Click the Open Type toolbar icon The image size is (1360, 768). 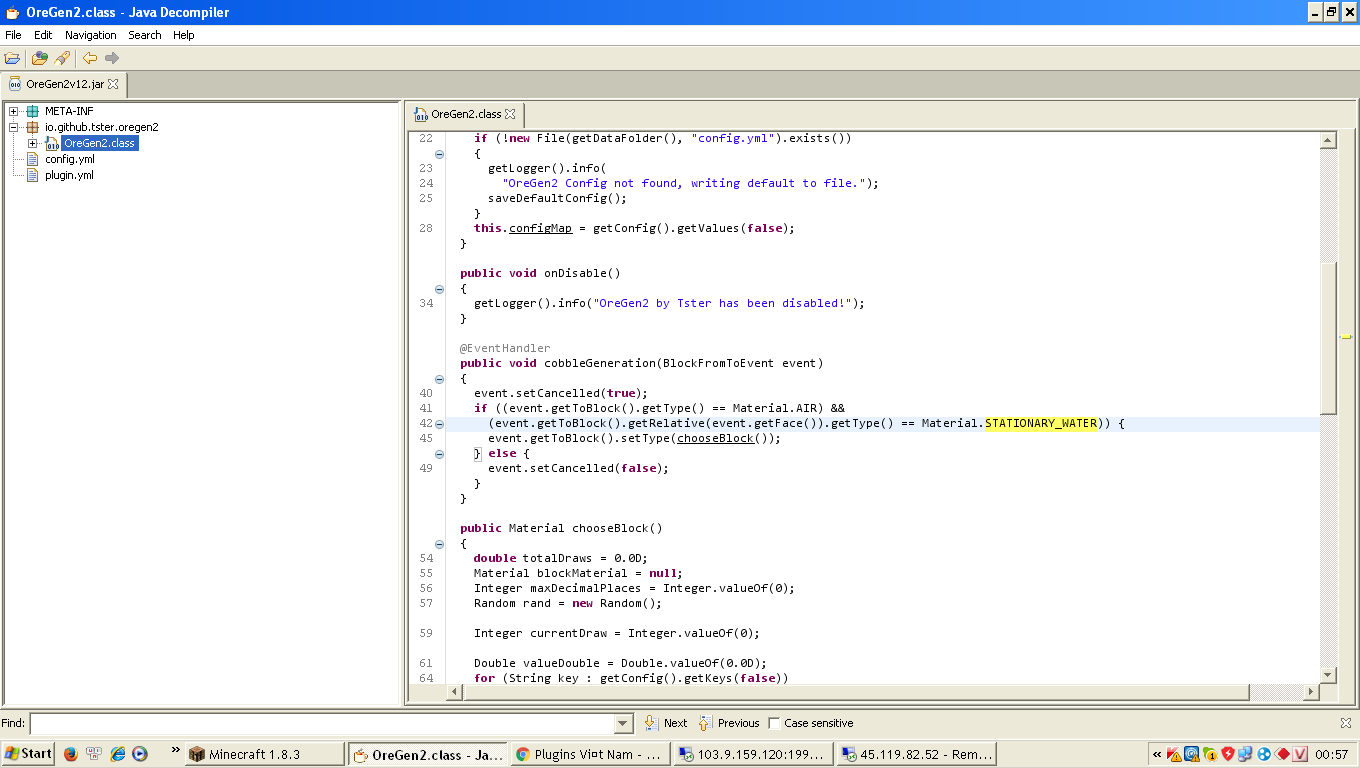click(40, 58)
